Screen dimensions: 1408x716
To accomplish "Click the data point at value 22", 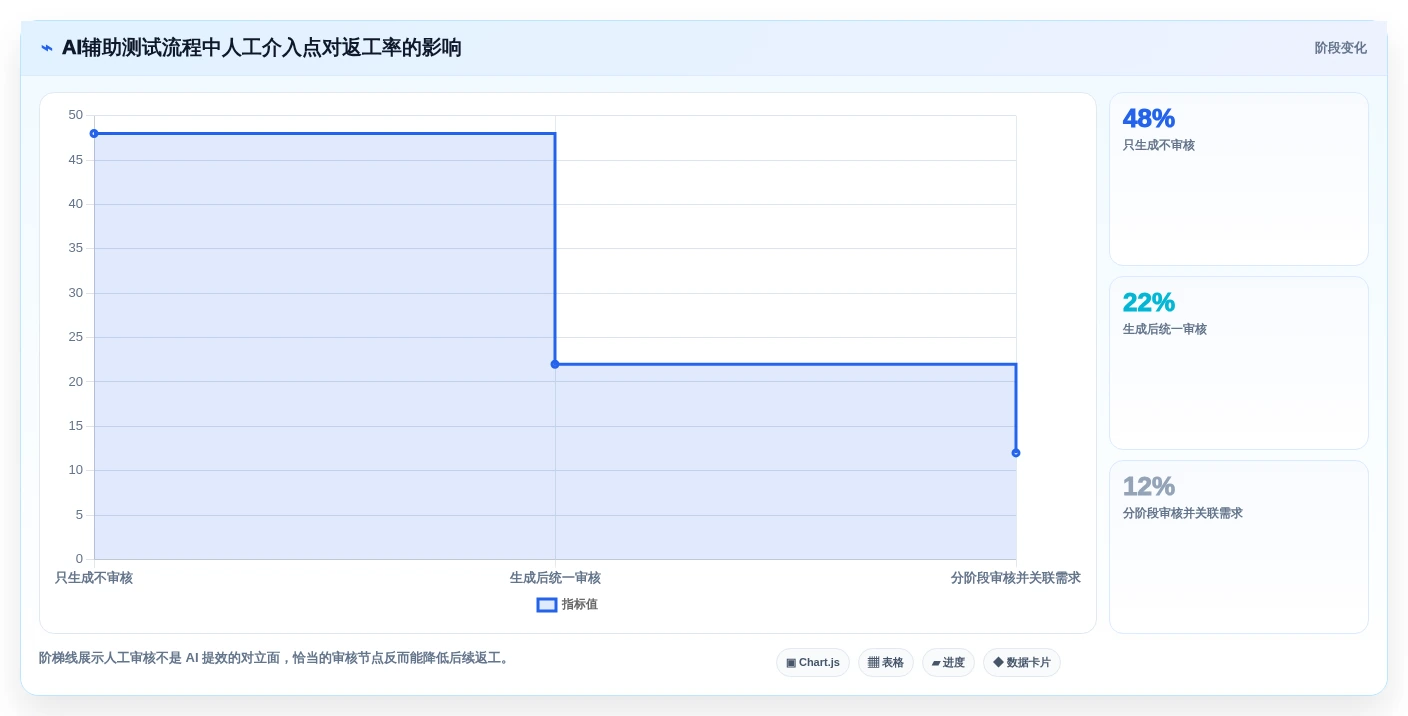I will tap(555, 364).
